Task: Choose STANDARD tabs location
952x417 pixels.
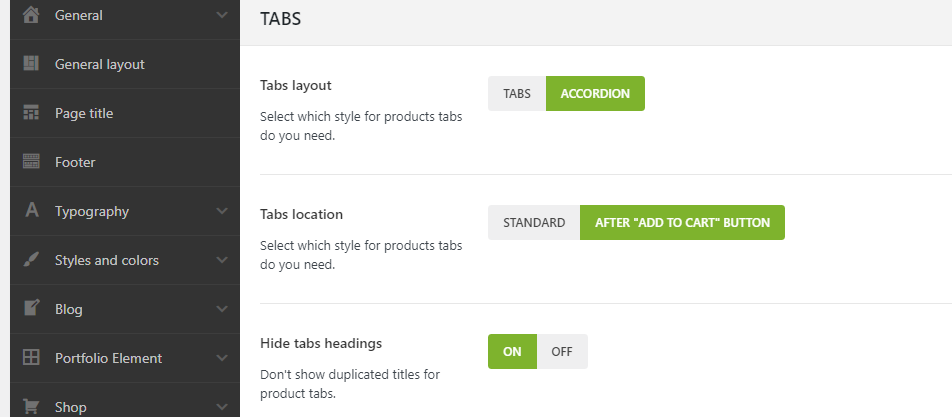Action: (x=534, y=223)
